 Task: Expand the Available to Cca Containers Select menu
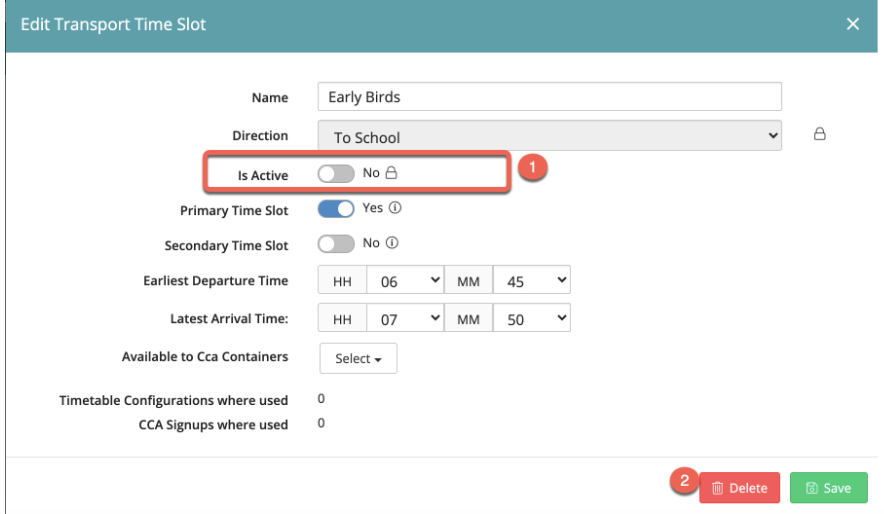click(358, 358)
